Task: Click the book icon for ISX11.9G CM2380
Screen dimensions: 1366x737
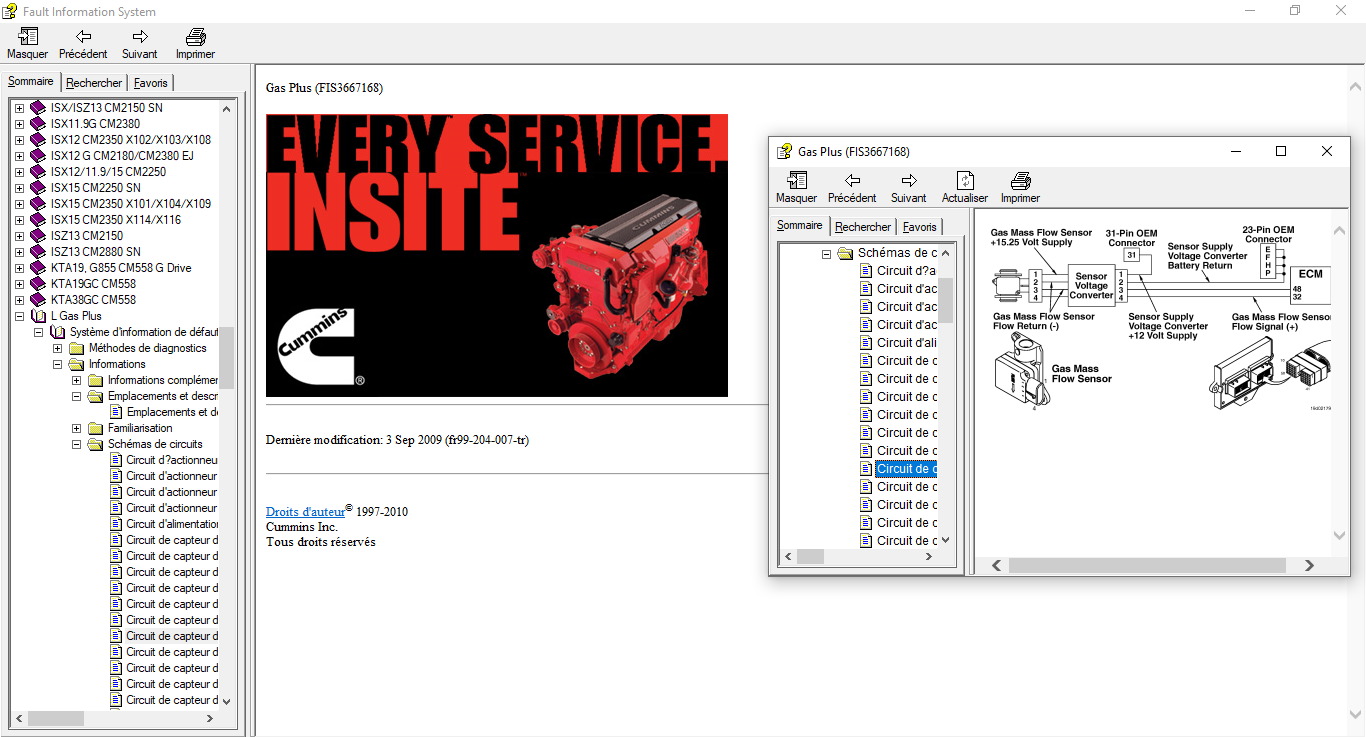Action: (38, 124)
